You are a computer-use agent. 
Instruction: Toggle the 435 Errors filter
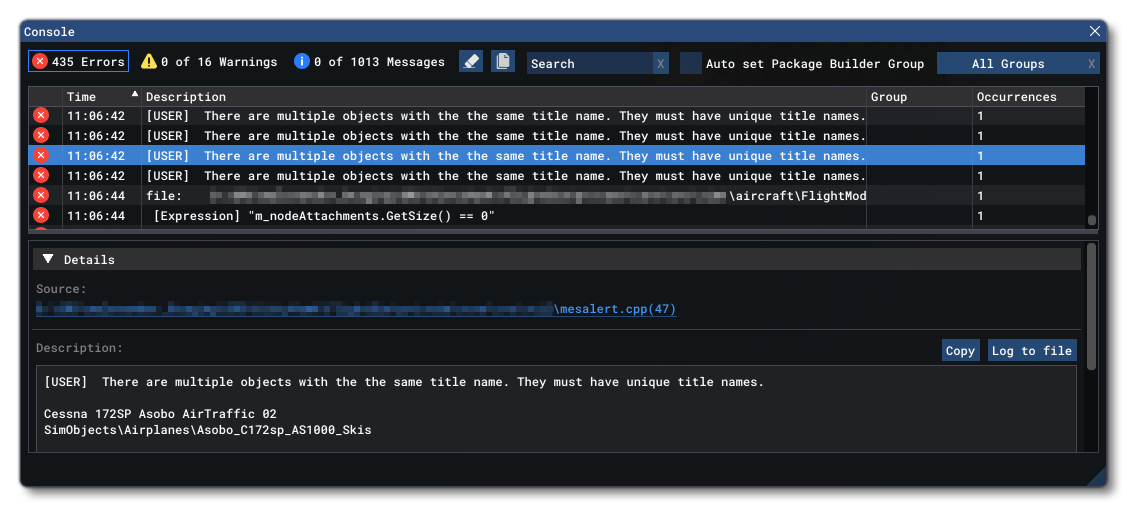point(78,62)
